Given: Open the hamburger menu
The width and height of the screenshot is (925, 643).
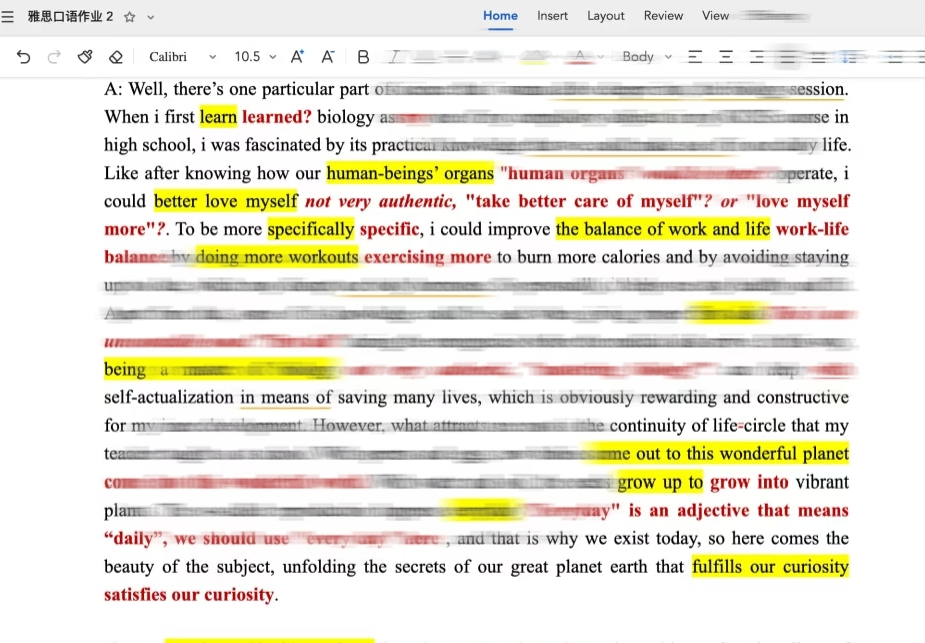Looking at the screenshot, I should (8, 17).
